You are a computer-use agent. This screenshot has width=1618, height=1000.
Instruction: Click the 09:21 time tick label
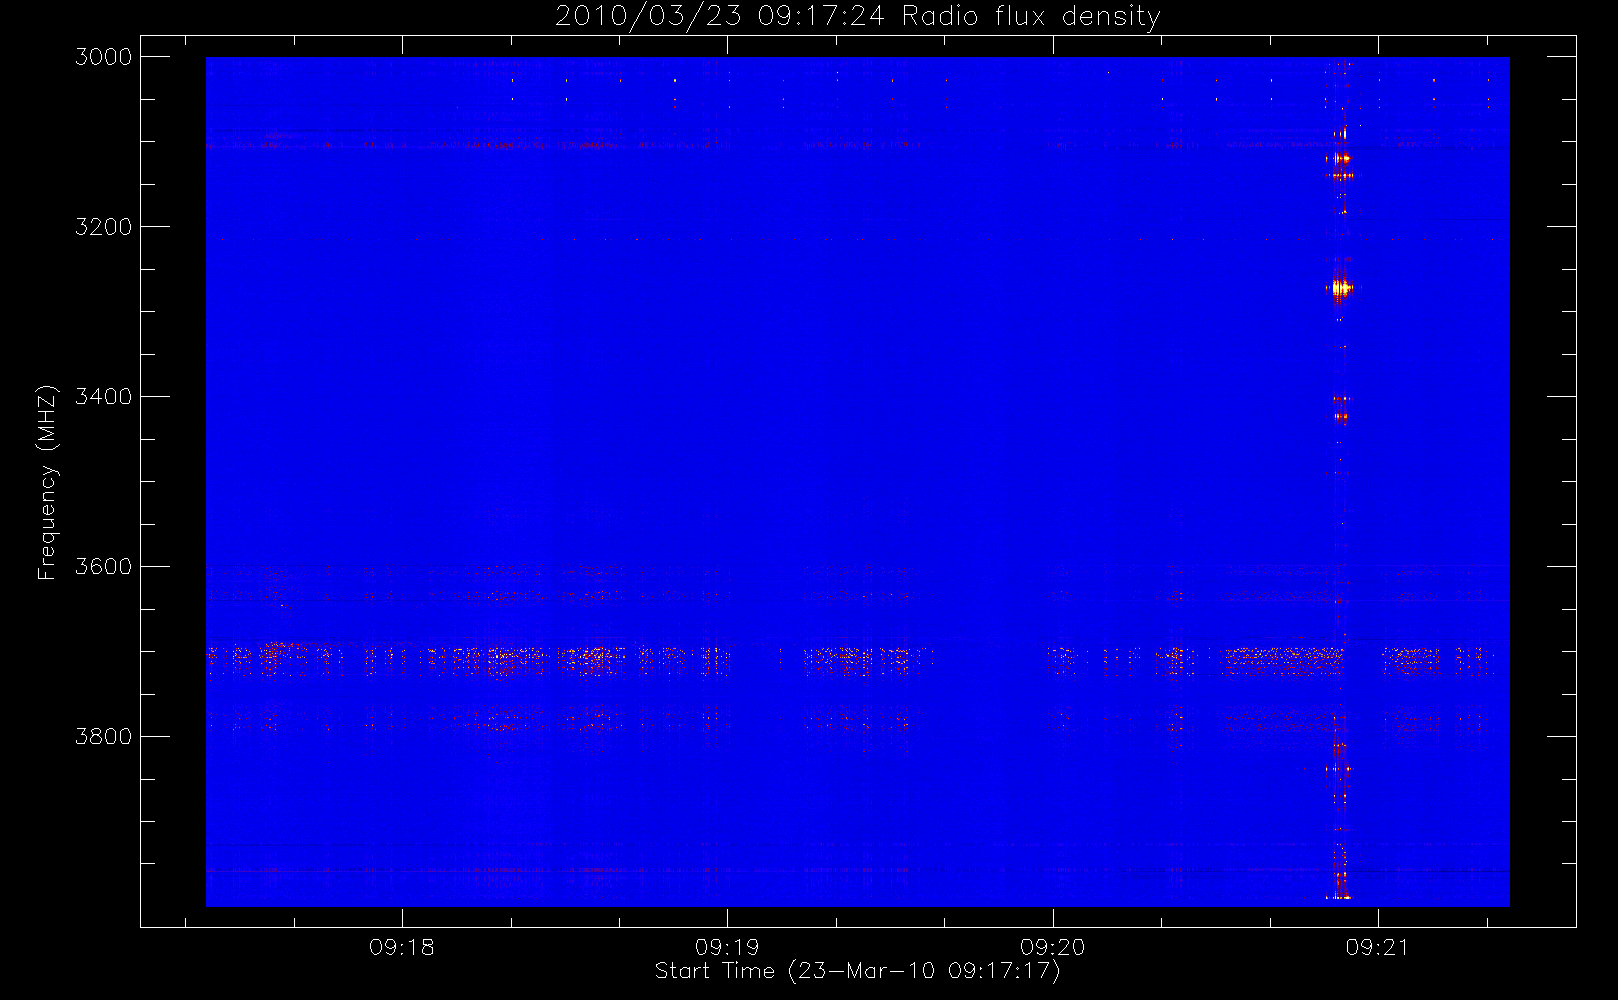coord(1377,947)
